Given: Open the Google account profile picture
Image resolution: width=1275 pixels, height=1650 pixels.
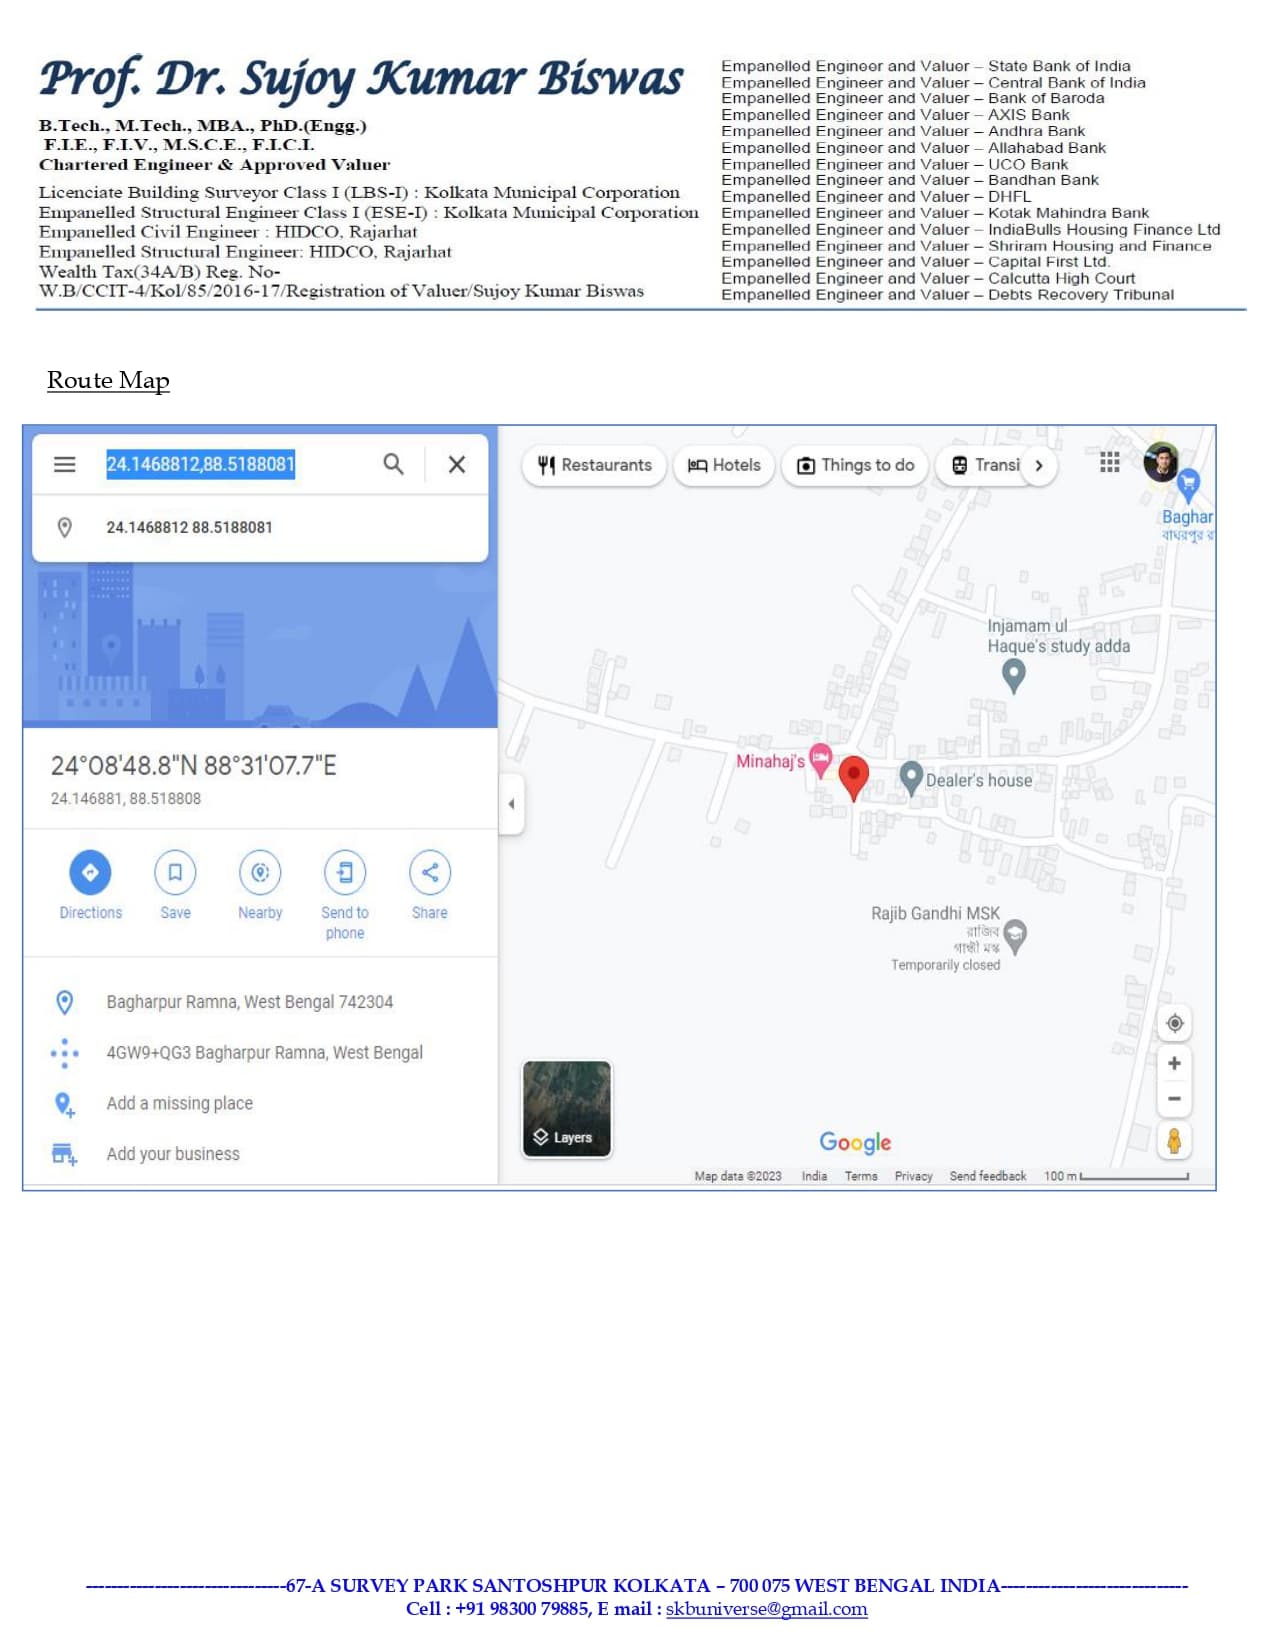Looking at the screenshot, I should coord(1161,462).
